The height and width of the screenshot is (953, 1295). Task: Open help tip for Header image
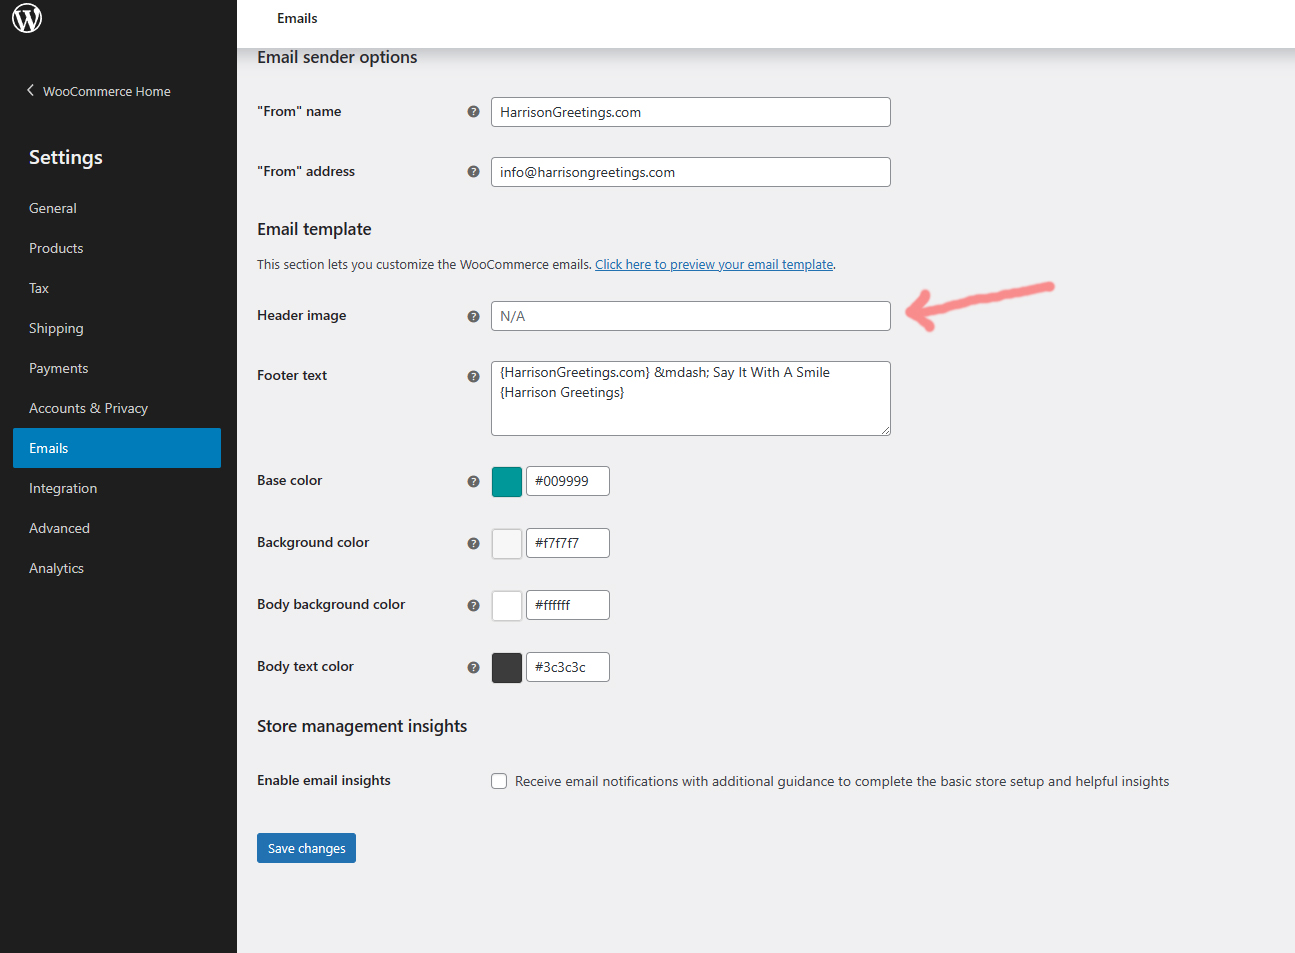click(x=473, y=316)
